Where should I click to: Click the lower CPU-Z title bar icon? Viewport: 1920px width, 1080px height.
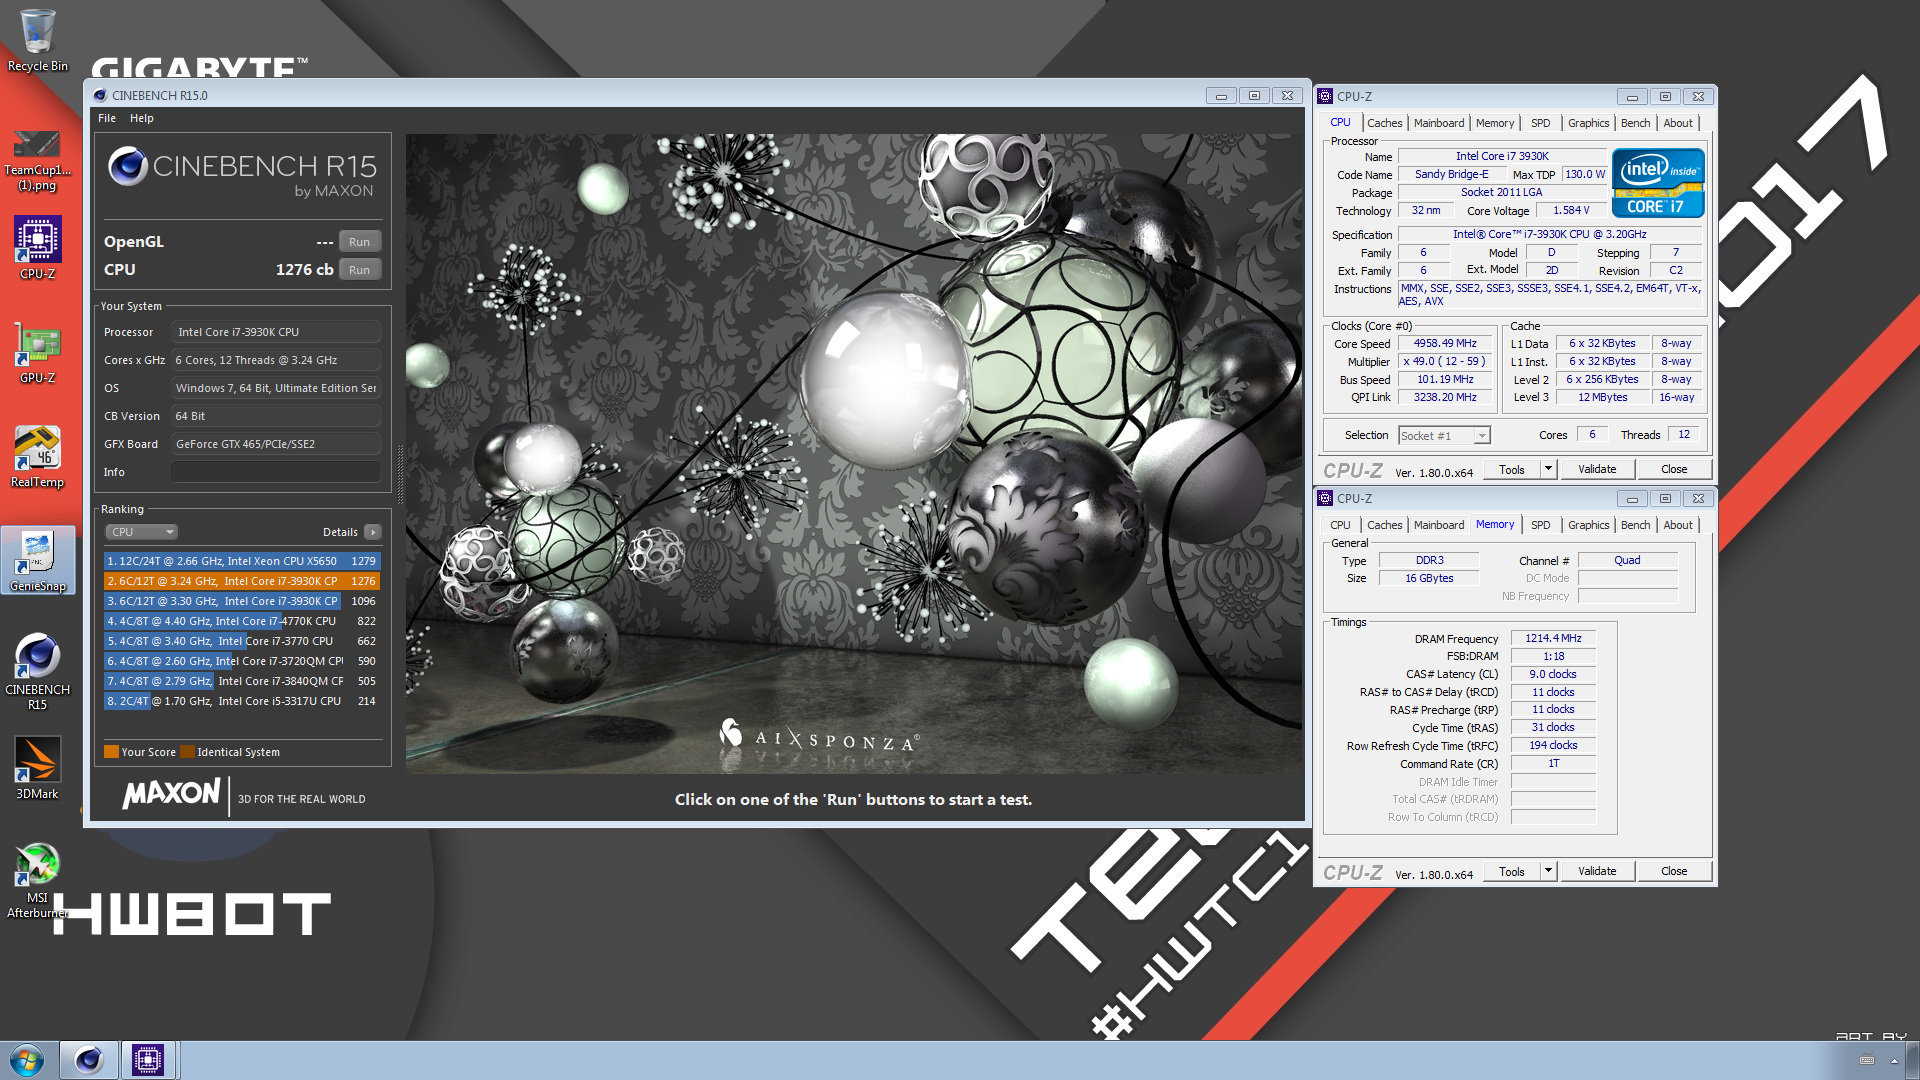(1325, 499)
